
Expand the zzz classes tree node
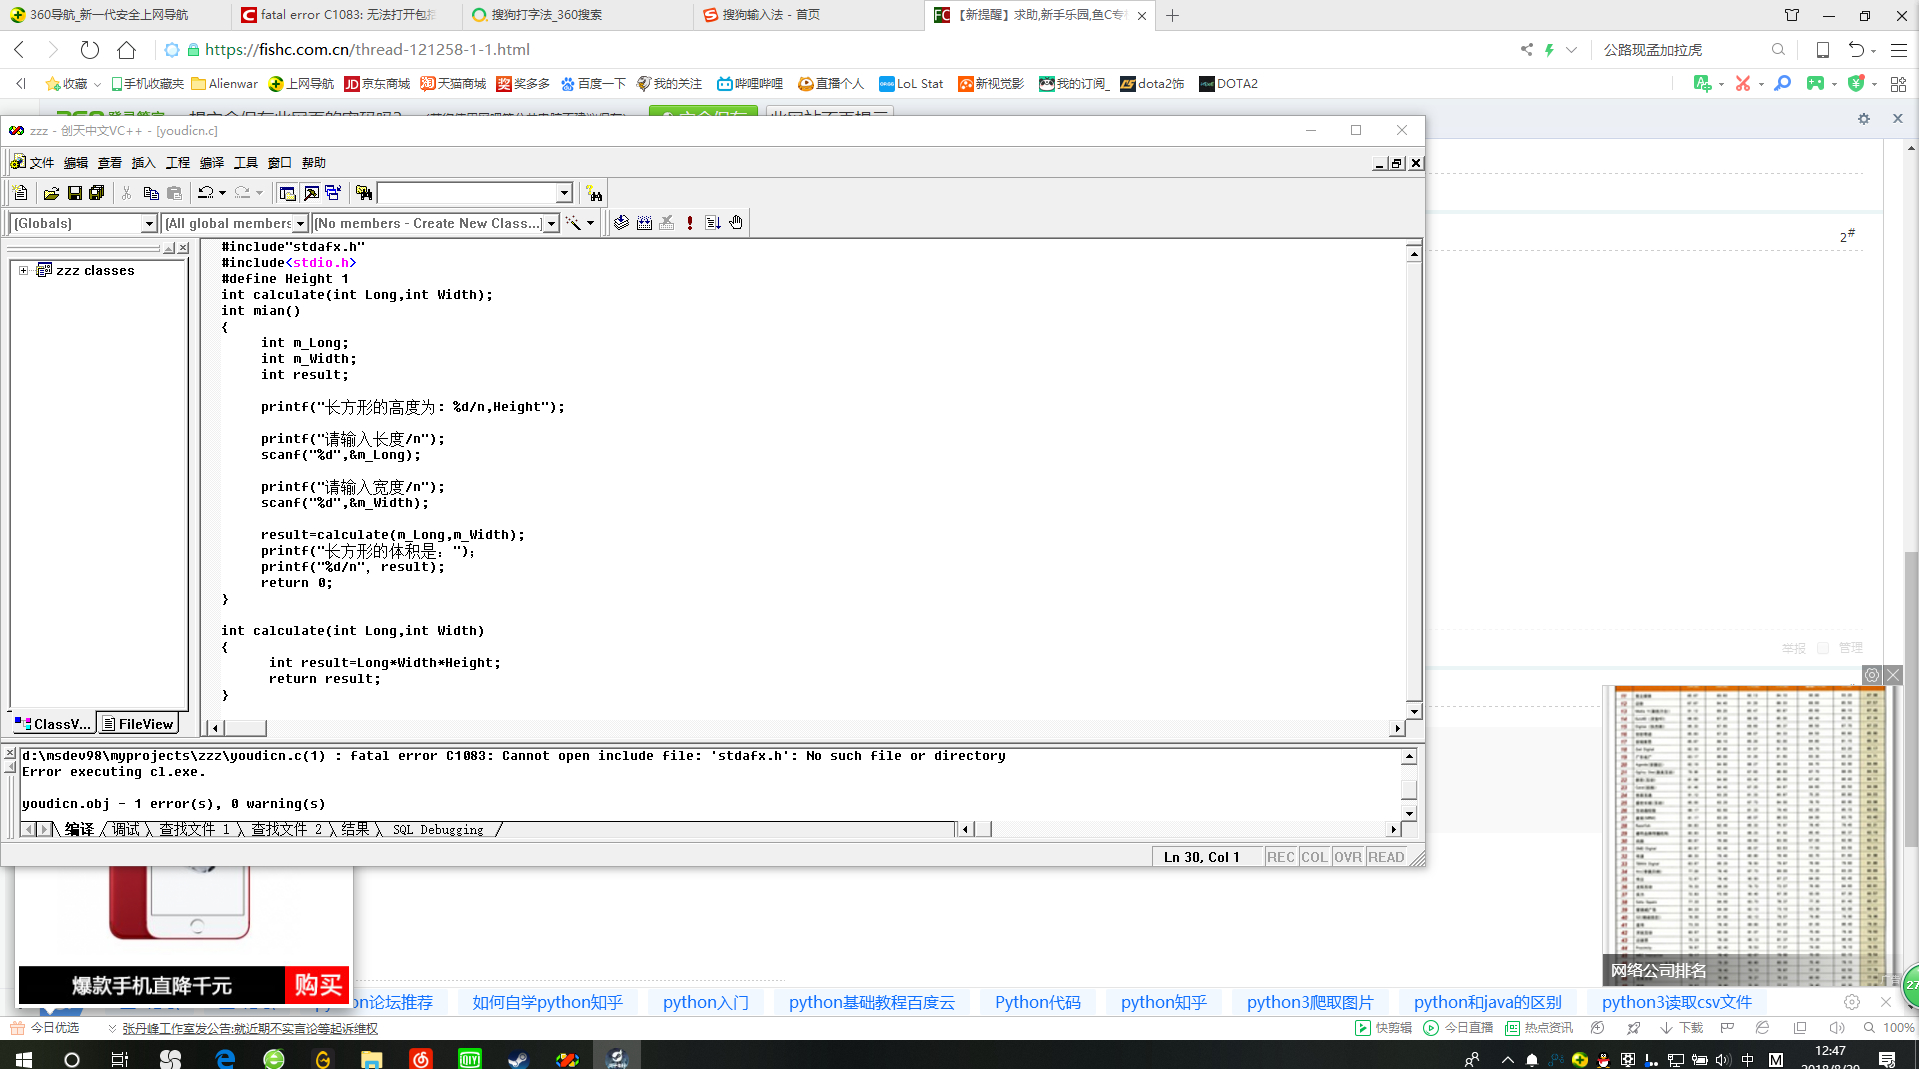23,271
